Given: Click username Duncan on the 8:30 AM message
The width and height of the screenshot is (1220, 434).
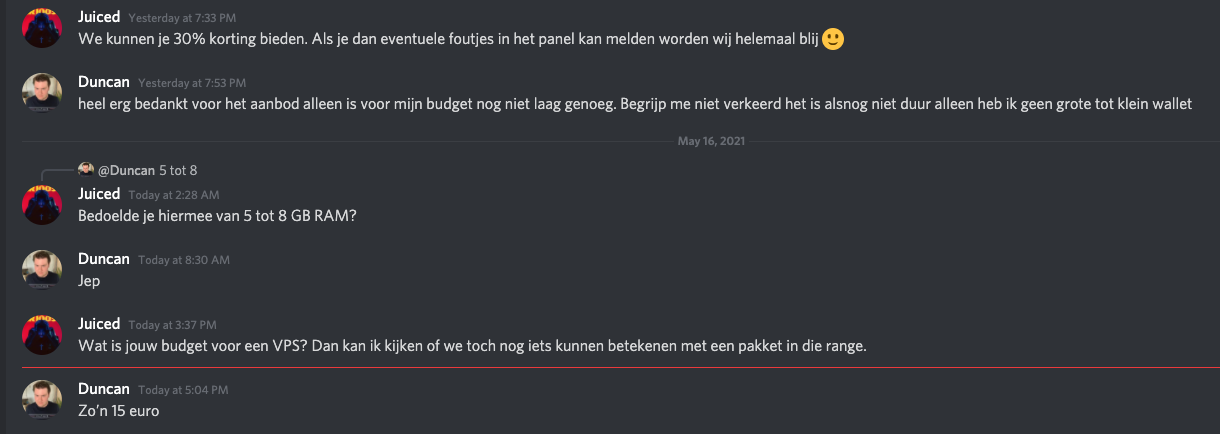Looking at the screenshot, I should [104, 258].
